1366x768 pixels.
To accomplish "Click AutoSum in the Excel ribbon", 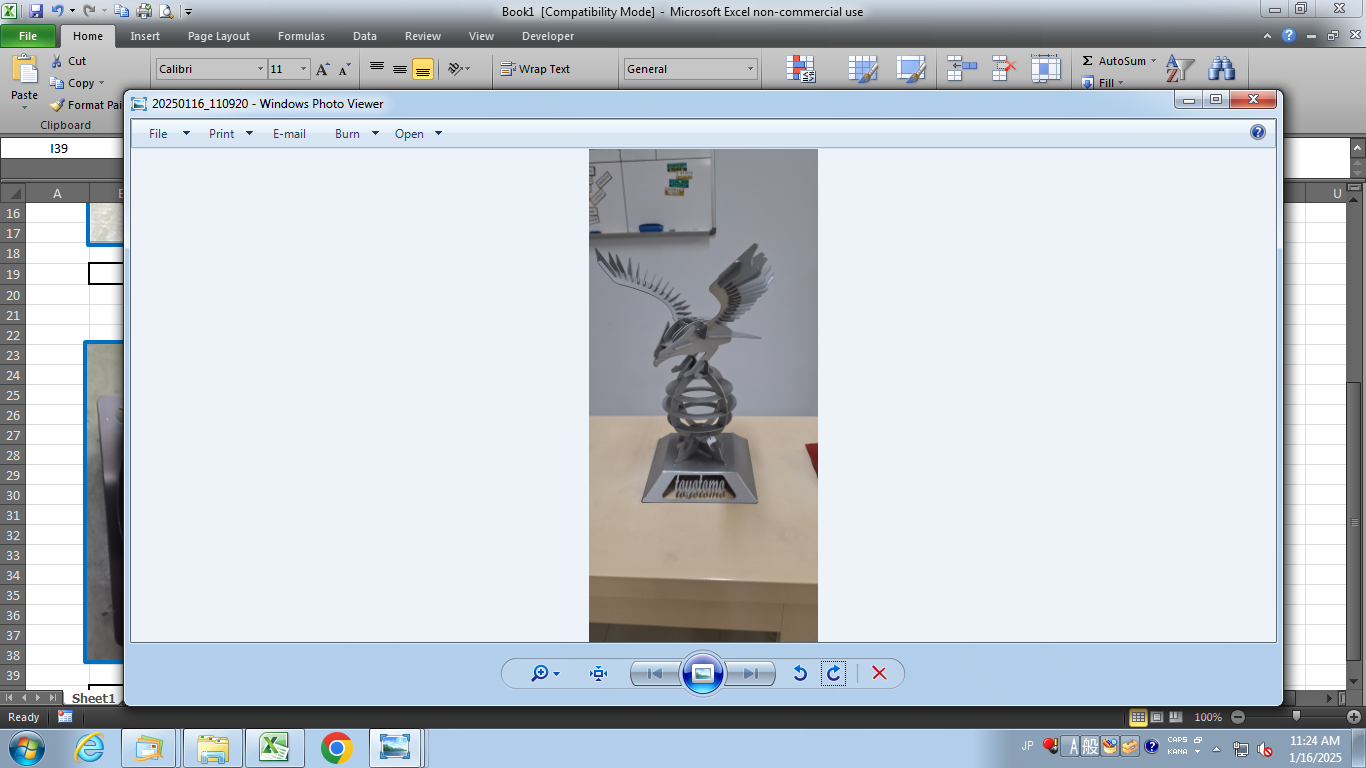I will coord(1117,61).
